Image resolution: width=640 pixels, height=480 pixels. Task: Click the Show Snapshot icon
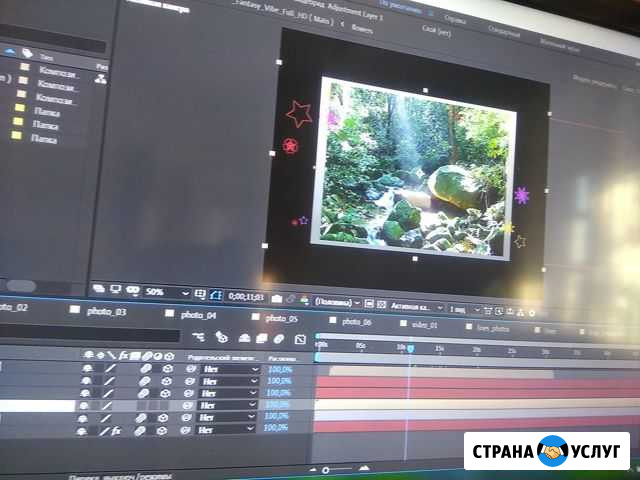pos(291,300)
